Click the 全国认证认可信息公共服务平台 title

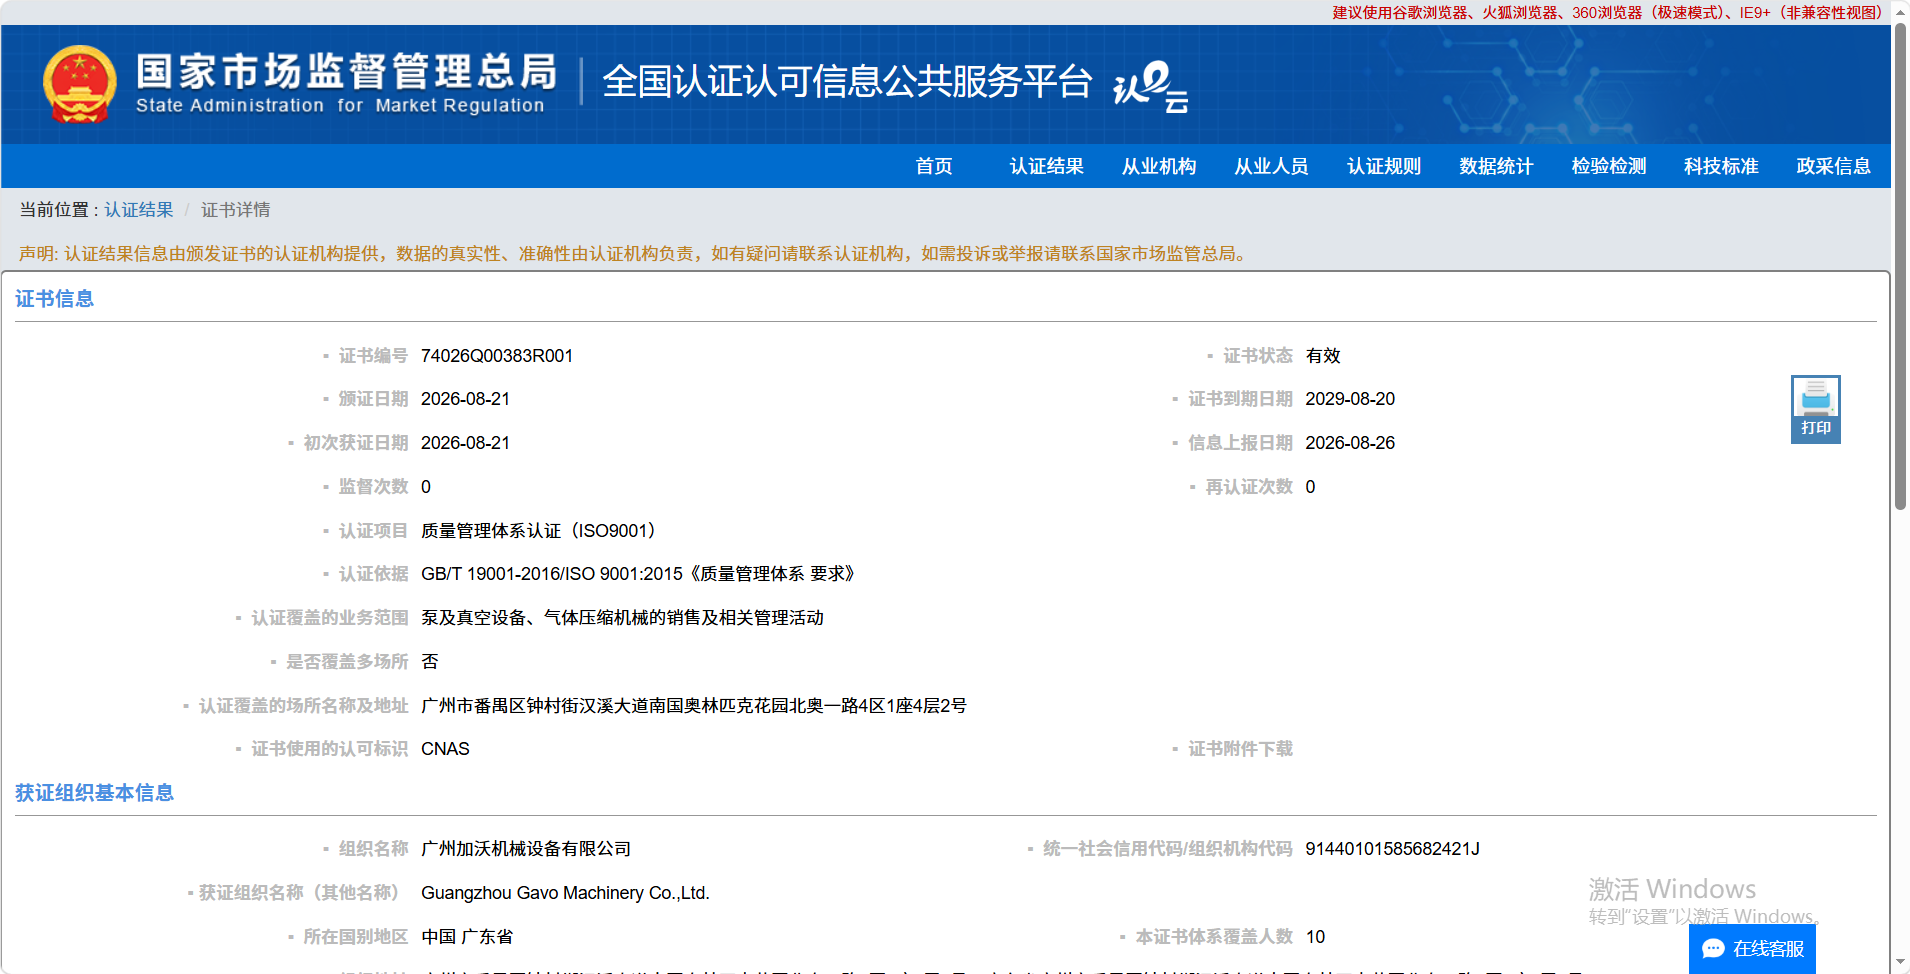coord(847,81)
